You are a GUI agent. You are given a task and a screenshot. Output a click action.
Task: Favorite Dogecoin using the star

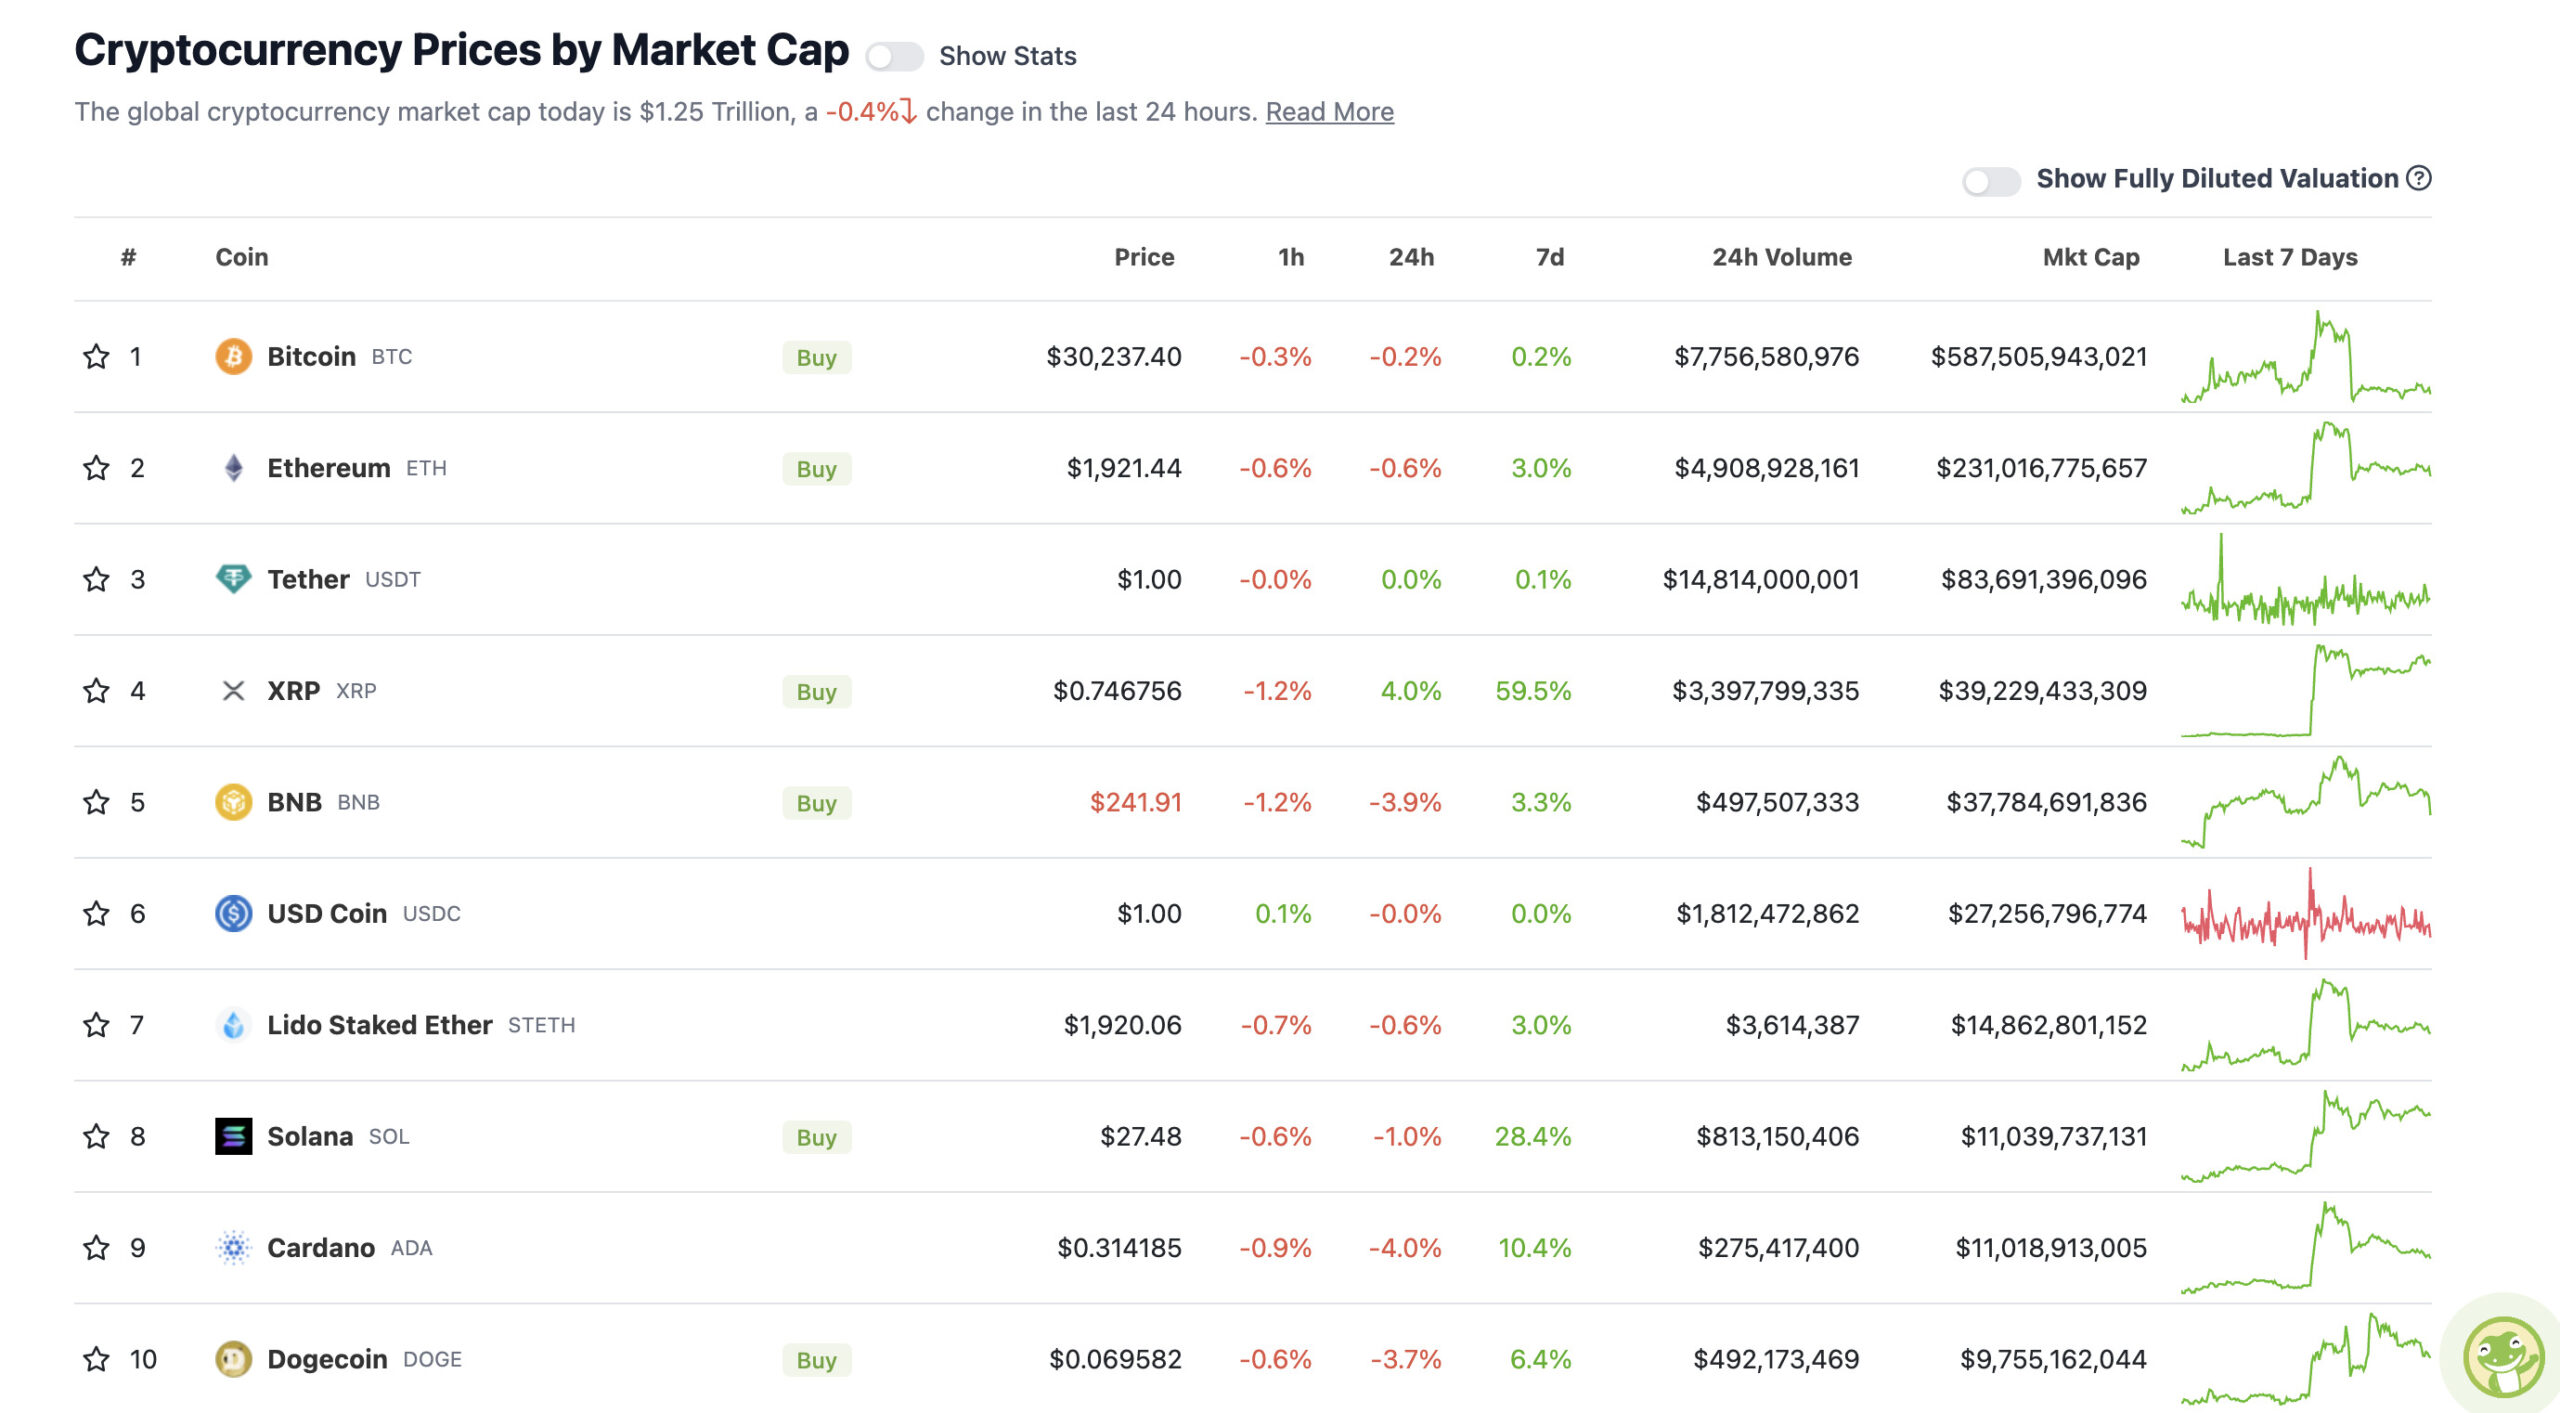[x=96, y=1359]
